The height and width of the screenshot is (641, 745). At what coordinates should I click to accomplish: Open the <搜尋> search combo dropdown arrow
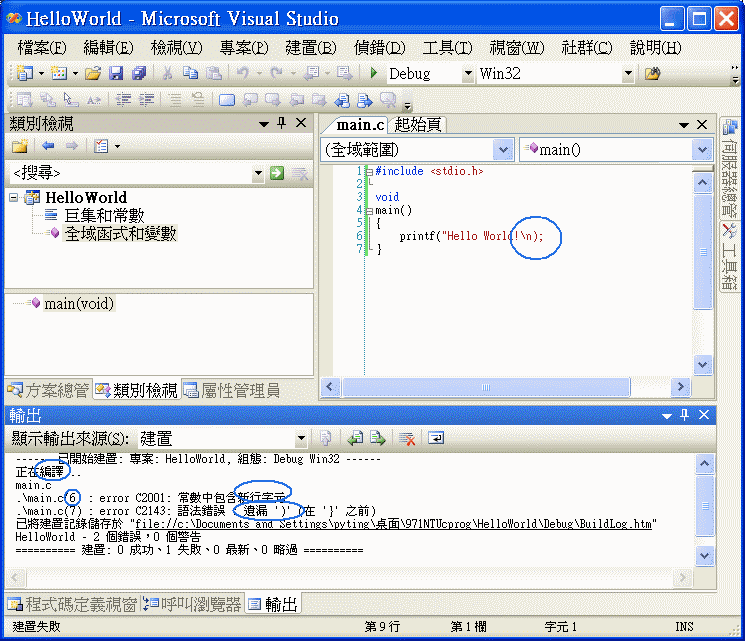click(x=258, y=173)
